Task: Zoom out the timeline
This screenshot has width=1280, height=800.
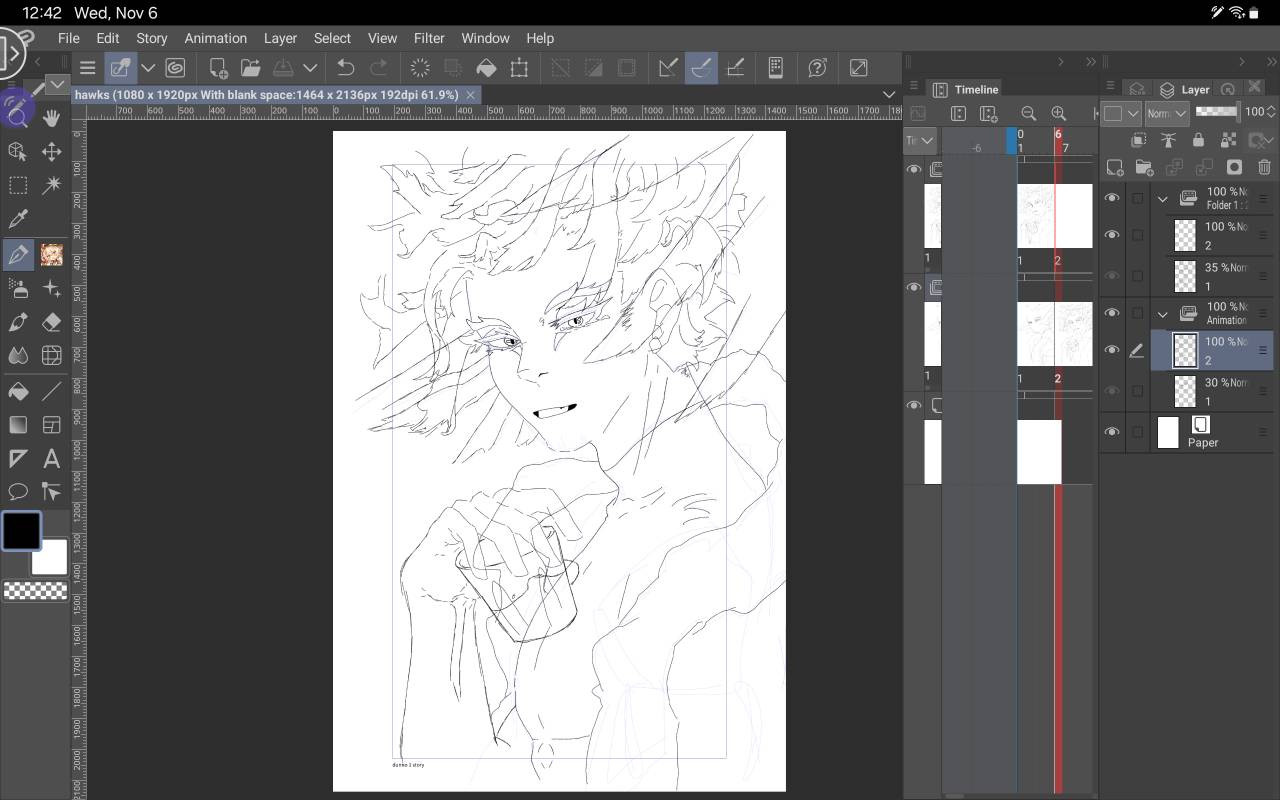Action: (x=1028, y=114)
